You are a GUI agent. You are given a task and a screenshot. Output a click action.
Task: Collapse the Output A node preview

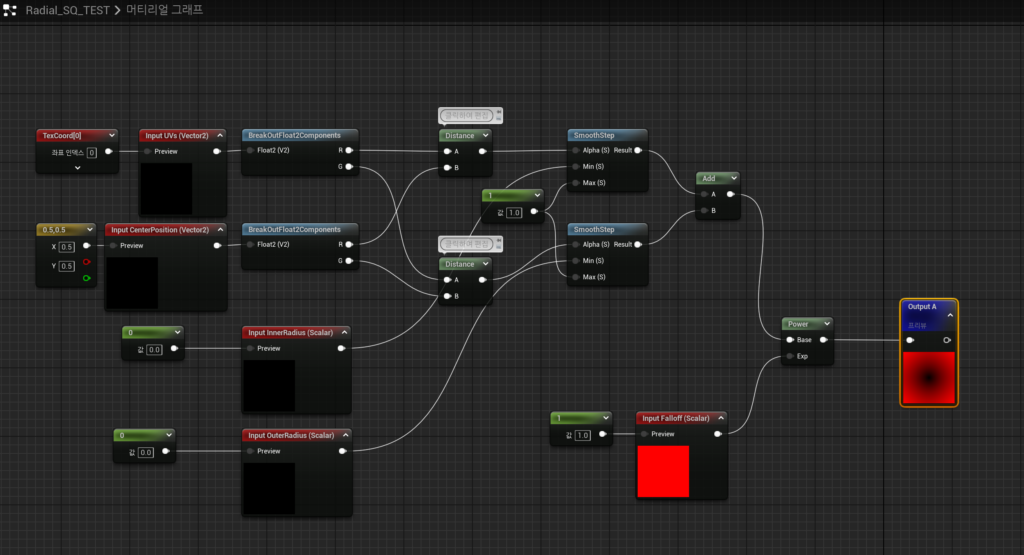tap(950, 315)
